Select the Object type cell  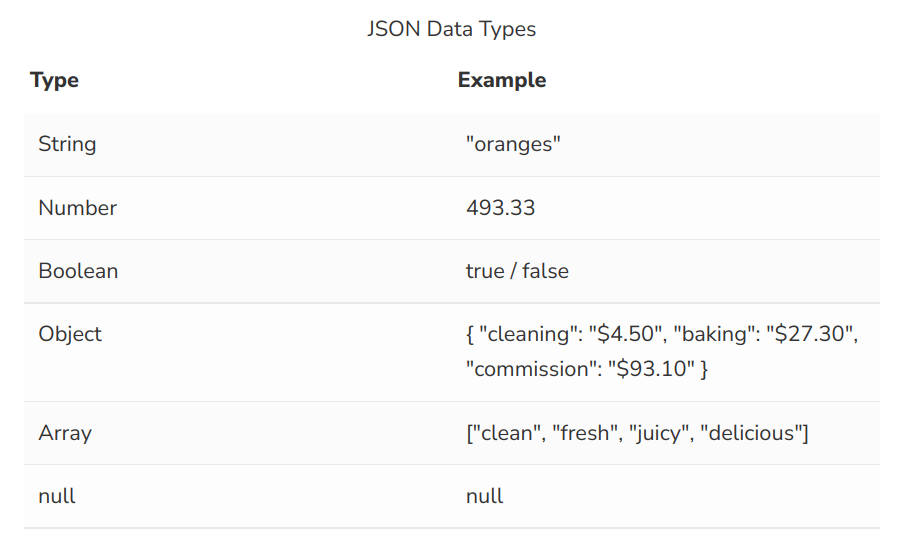pos(70,334)
